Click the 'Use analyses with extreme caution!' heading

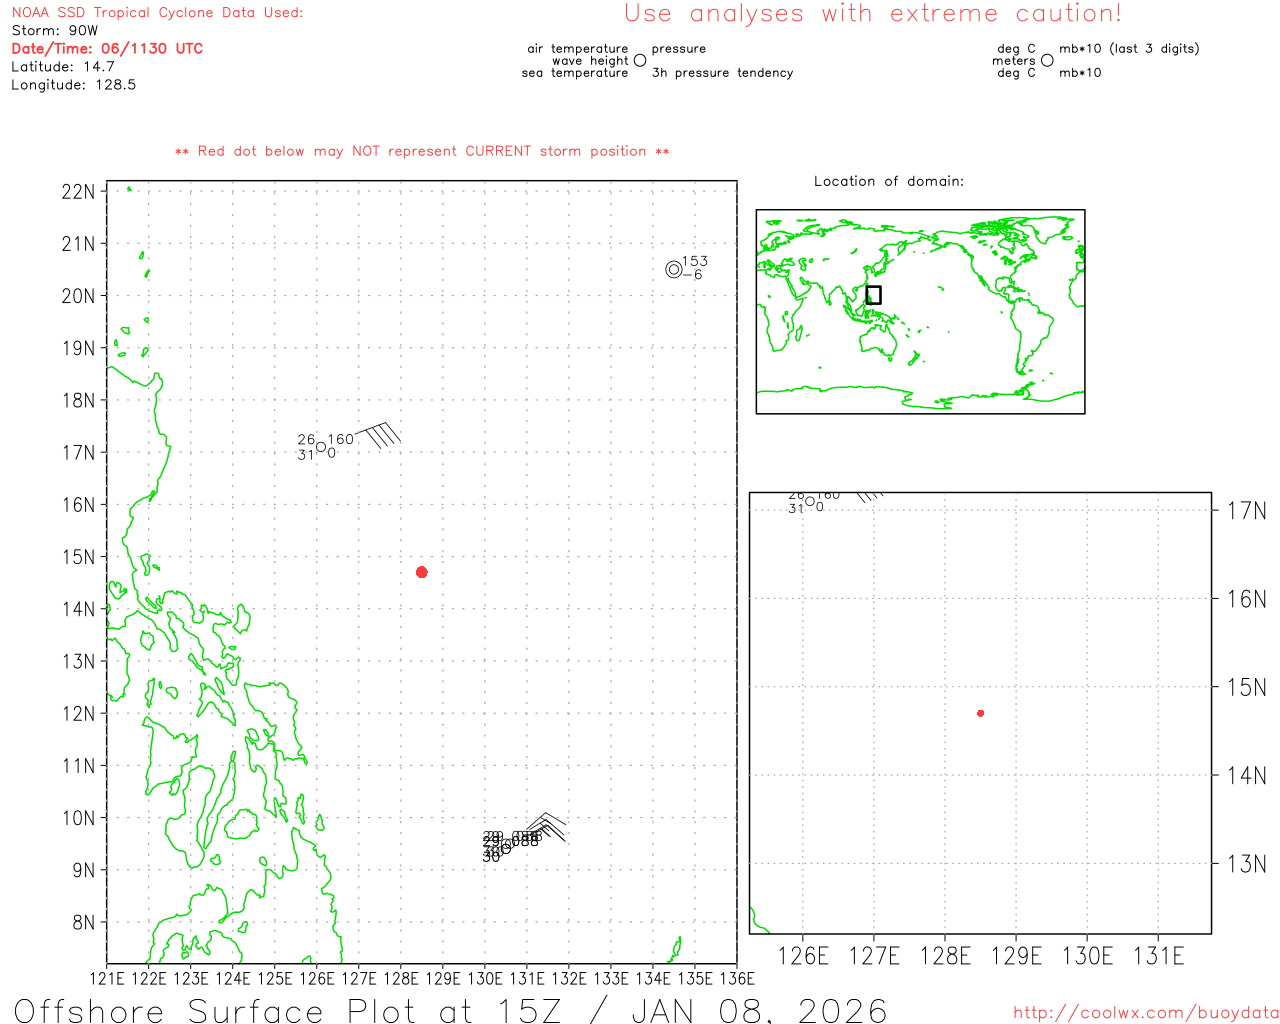872,14
